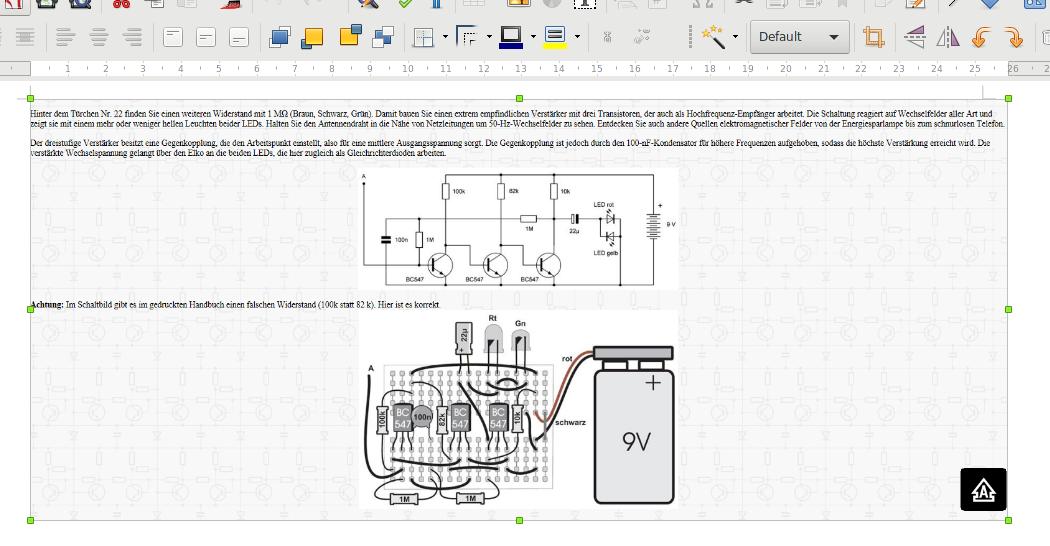The height and width of the screenshot is (546, 1050).
Task: Apply the blue border line color
Action: pos(511,37)
